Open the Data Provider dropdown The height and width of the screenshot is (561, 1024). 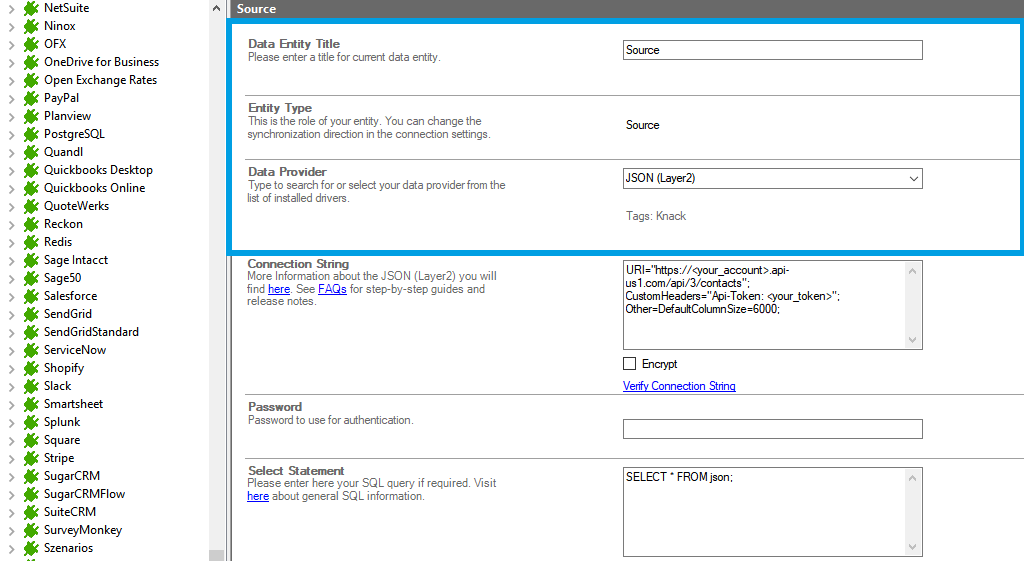tap(913, 179)
